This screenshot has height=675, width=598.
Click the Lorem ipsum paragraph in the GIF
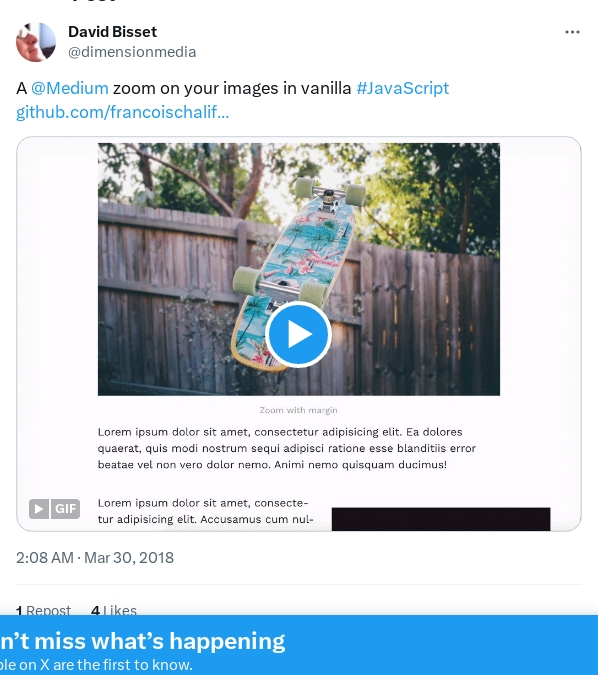tap(287, 448)
